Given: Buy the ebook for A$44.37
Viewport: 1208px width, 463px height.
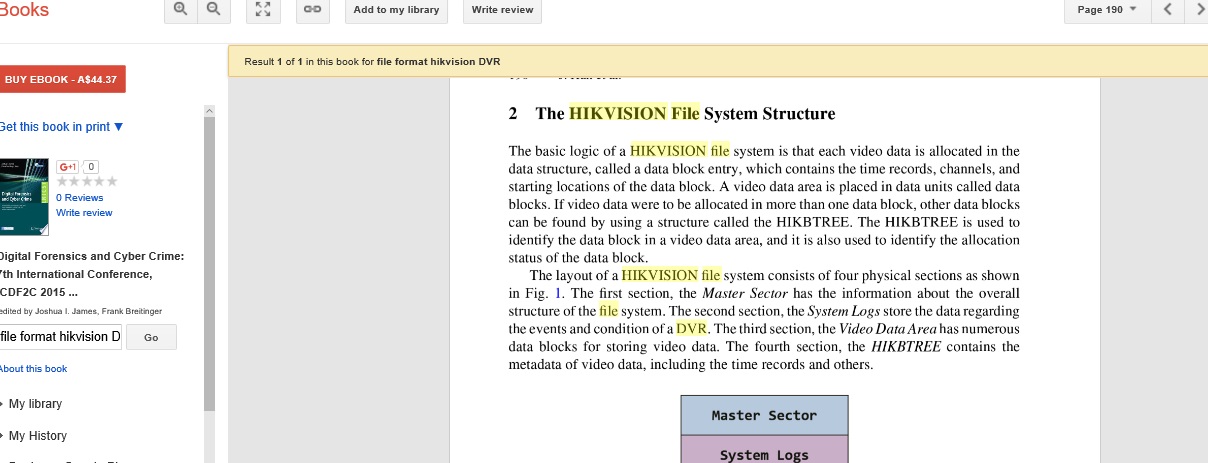Looking at the screenshot, I should tap(62, 79).
